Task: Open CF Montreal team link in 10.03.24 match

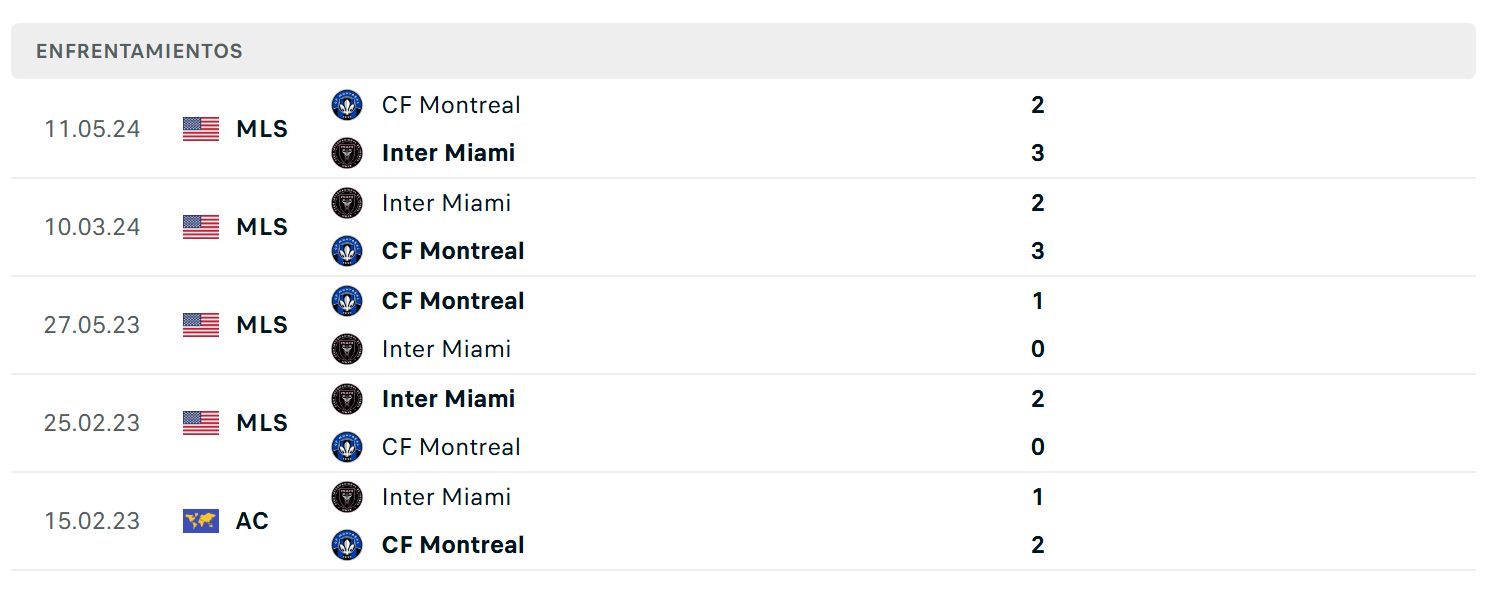Action: point(453,251)
